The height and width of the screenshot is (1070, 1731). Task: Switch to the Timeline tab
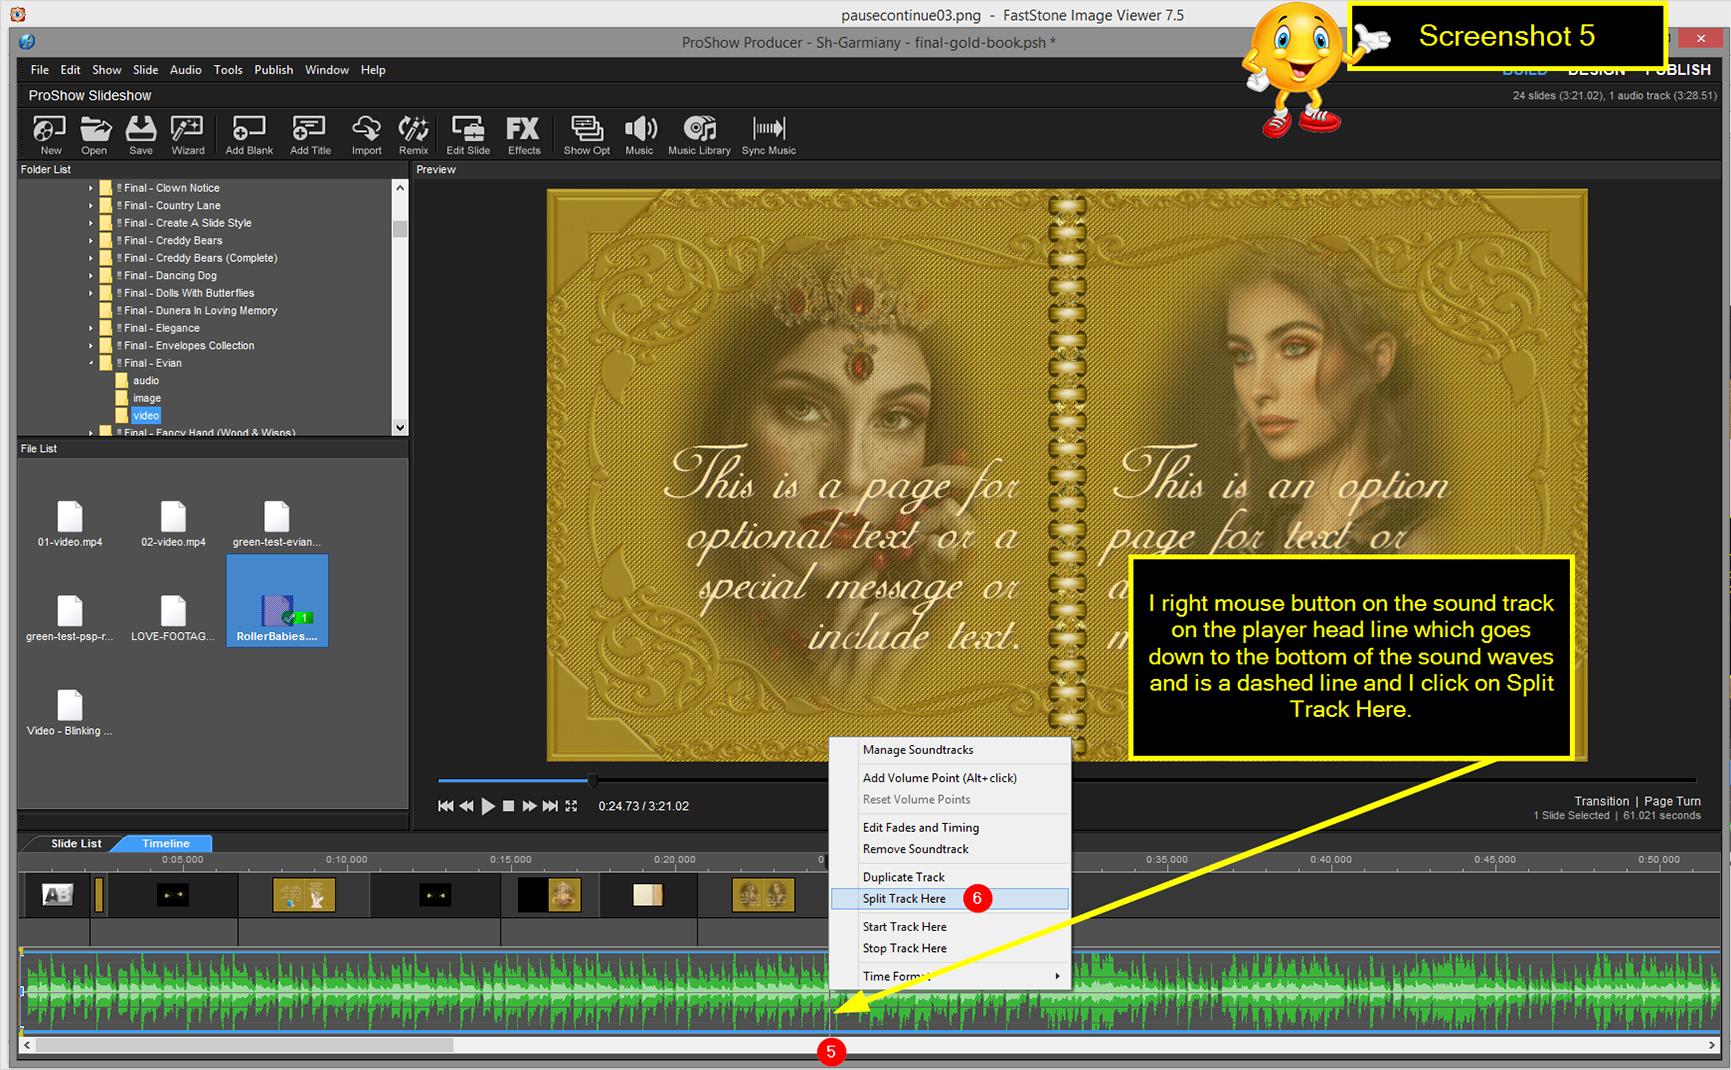165,844
